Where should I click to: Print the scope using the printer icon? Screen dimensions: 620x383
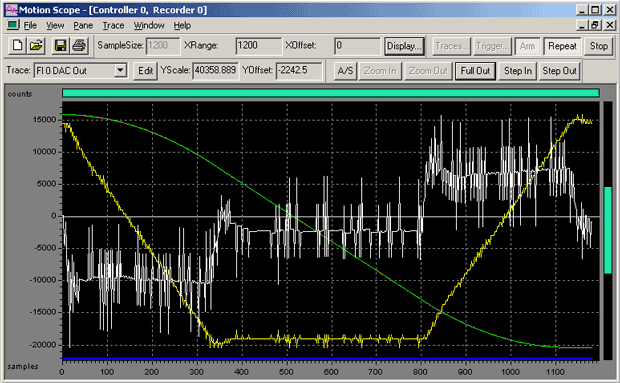click(79, 46)
